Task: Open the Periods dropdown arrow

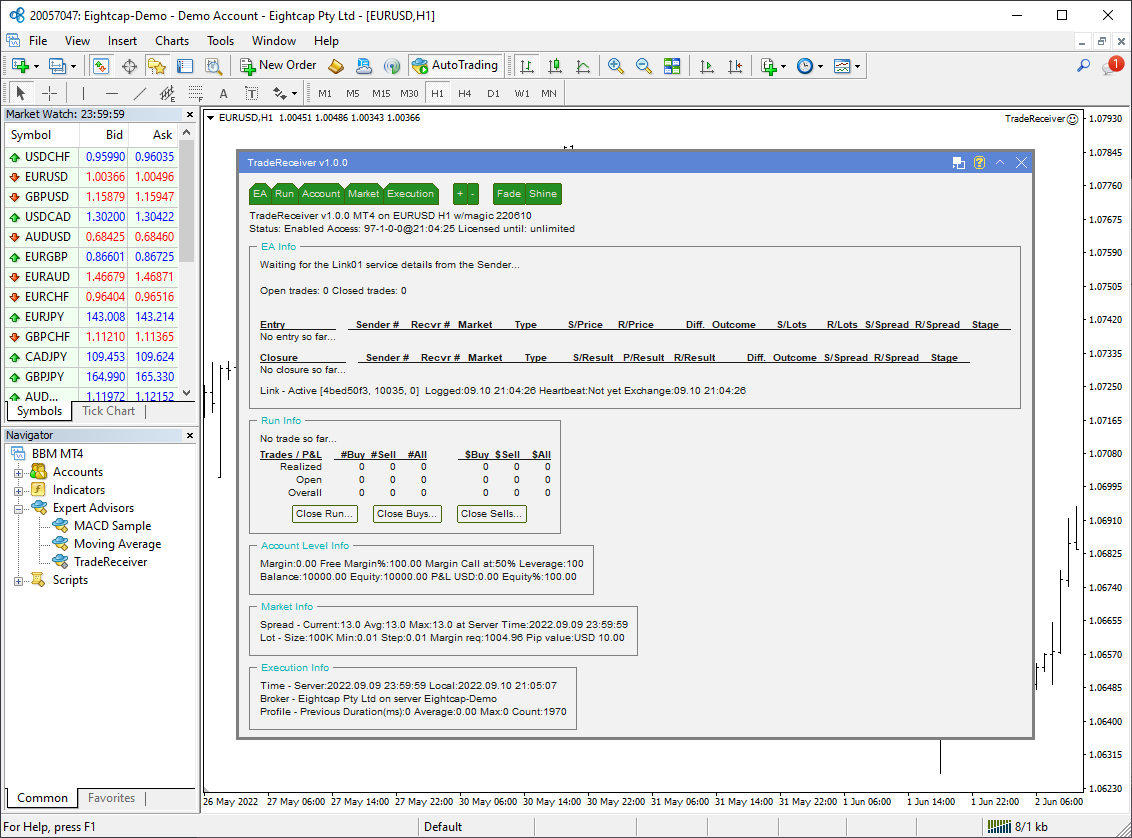Action: point(820,66)
